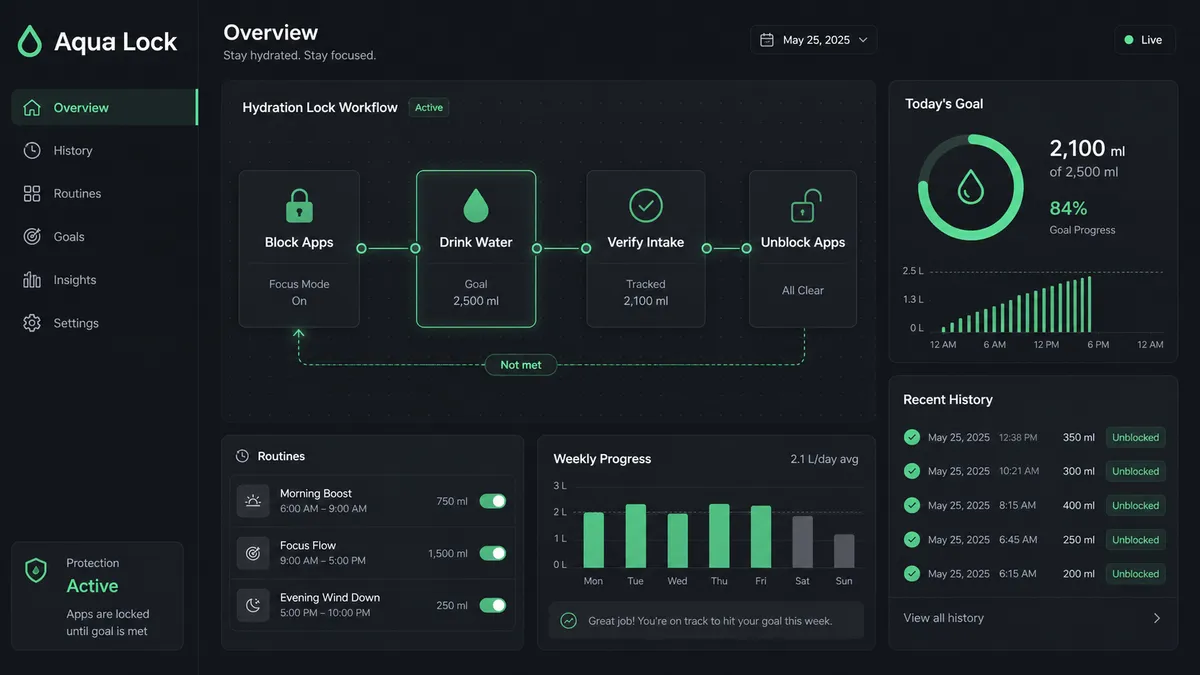This screenshot has height=675, width=1200.
Task: Click the Active badge beside Hydration Lock Workflow
Action: (x=429, y=107)
